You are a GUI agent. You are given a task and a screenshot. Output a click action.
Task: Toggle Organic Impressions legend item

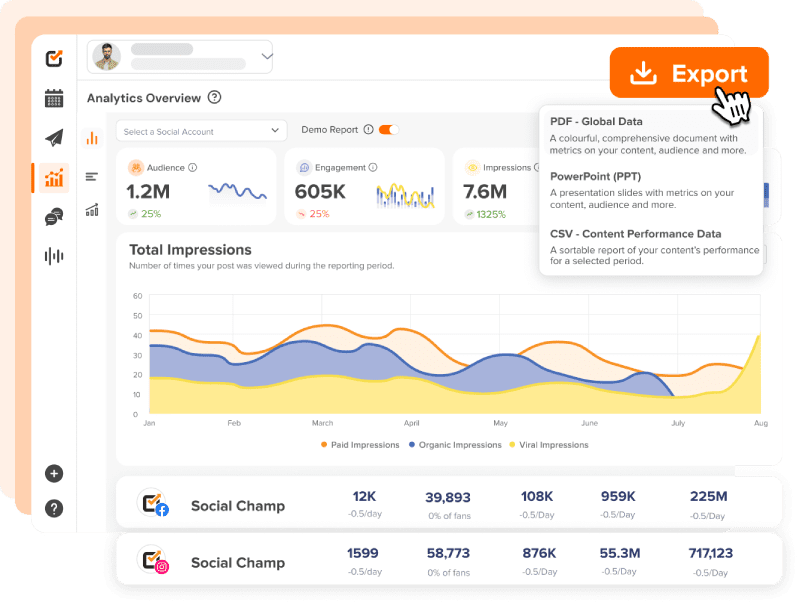tap(455, 445)
